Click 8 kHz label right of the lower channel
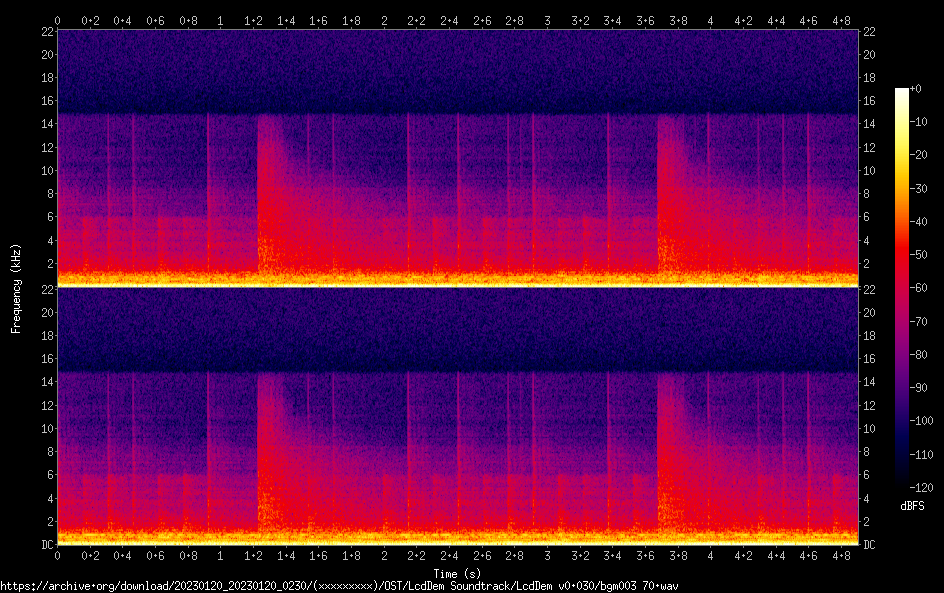Screen dimensions: 944x593 click(x=869, y=452)
